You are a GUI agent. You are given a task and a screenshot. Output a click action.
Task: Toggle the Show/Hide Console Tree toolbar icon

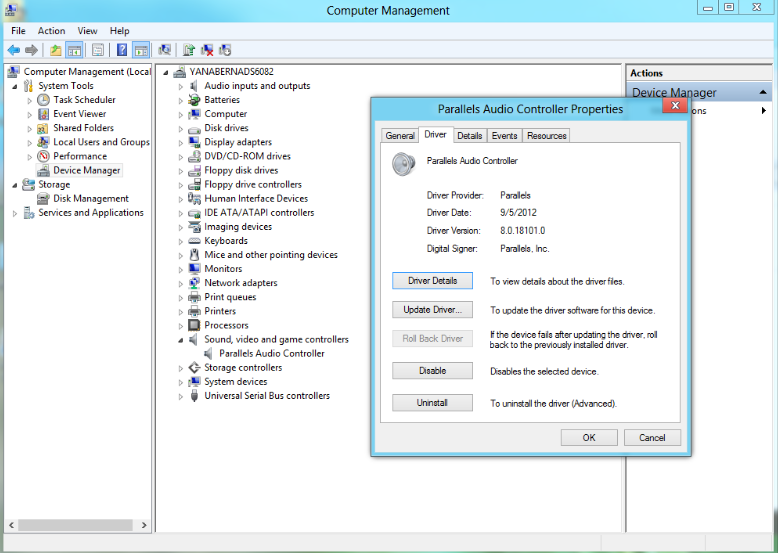(x=74, y=50)
